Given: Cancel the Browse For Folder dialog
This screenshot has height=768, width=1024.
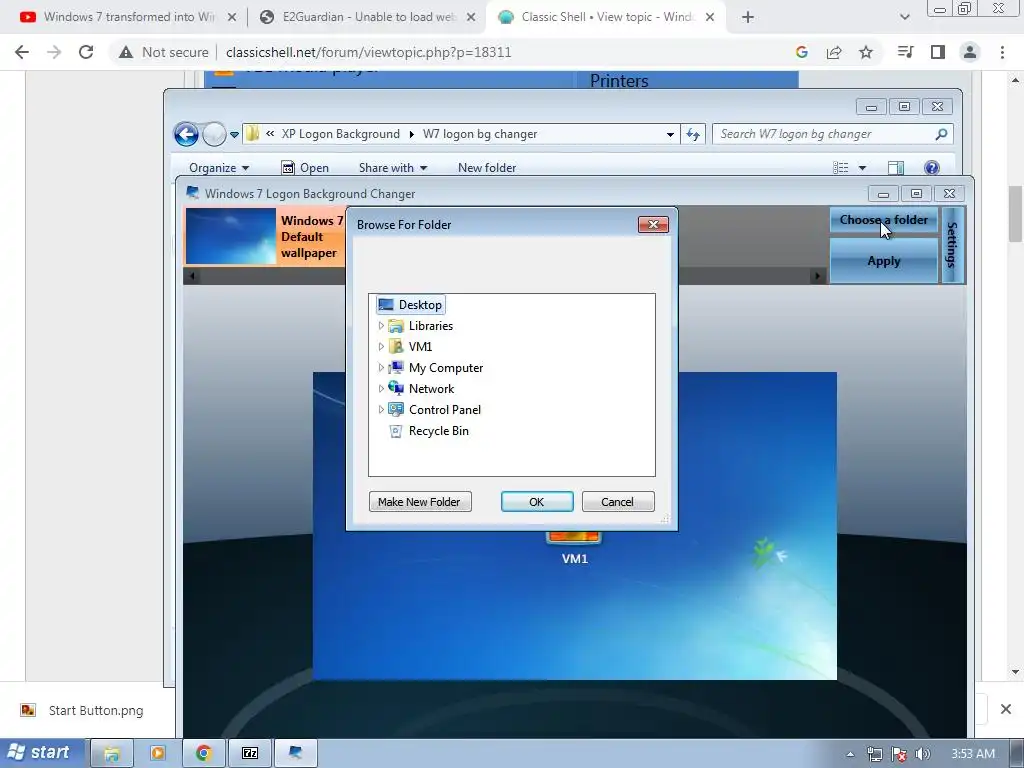Looking at the screenshot, I should pyautogui.click(x=618, y=502).
